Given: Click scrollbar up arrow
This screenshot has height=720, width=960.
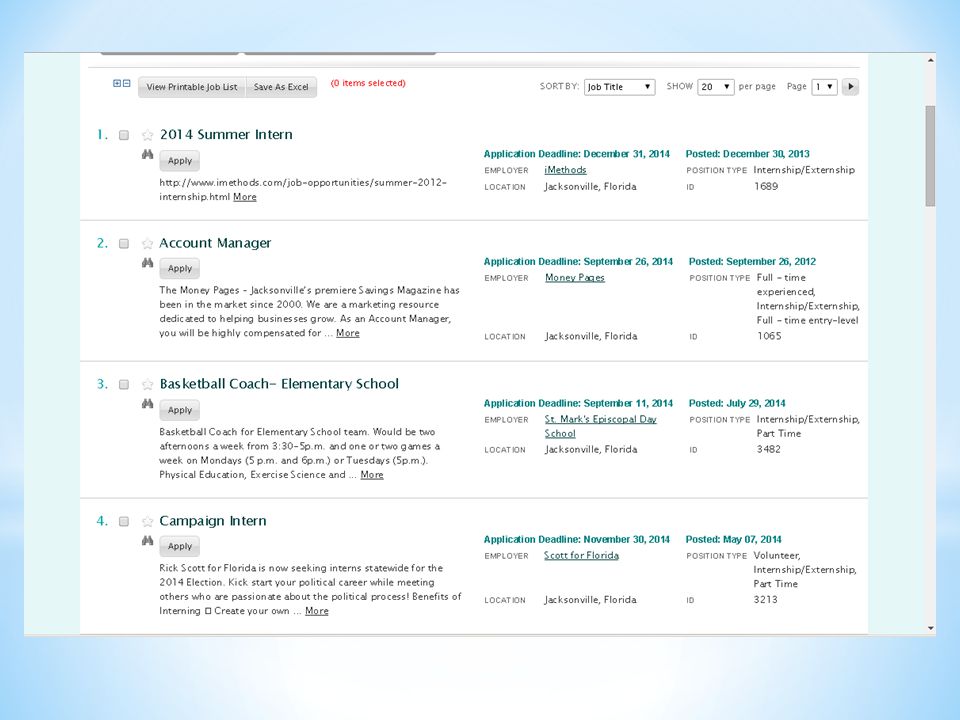Looking at the screenshot, I should 931,60.
